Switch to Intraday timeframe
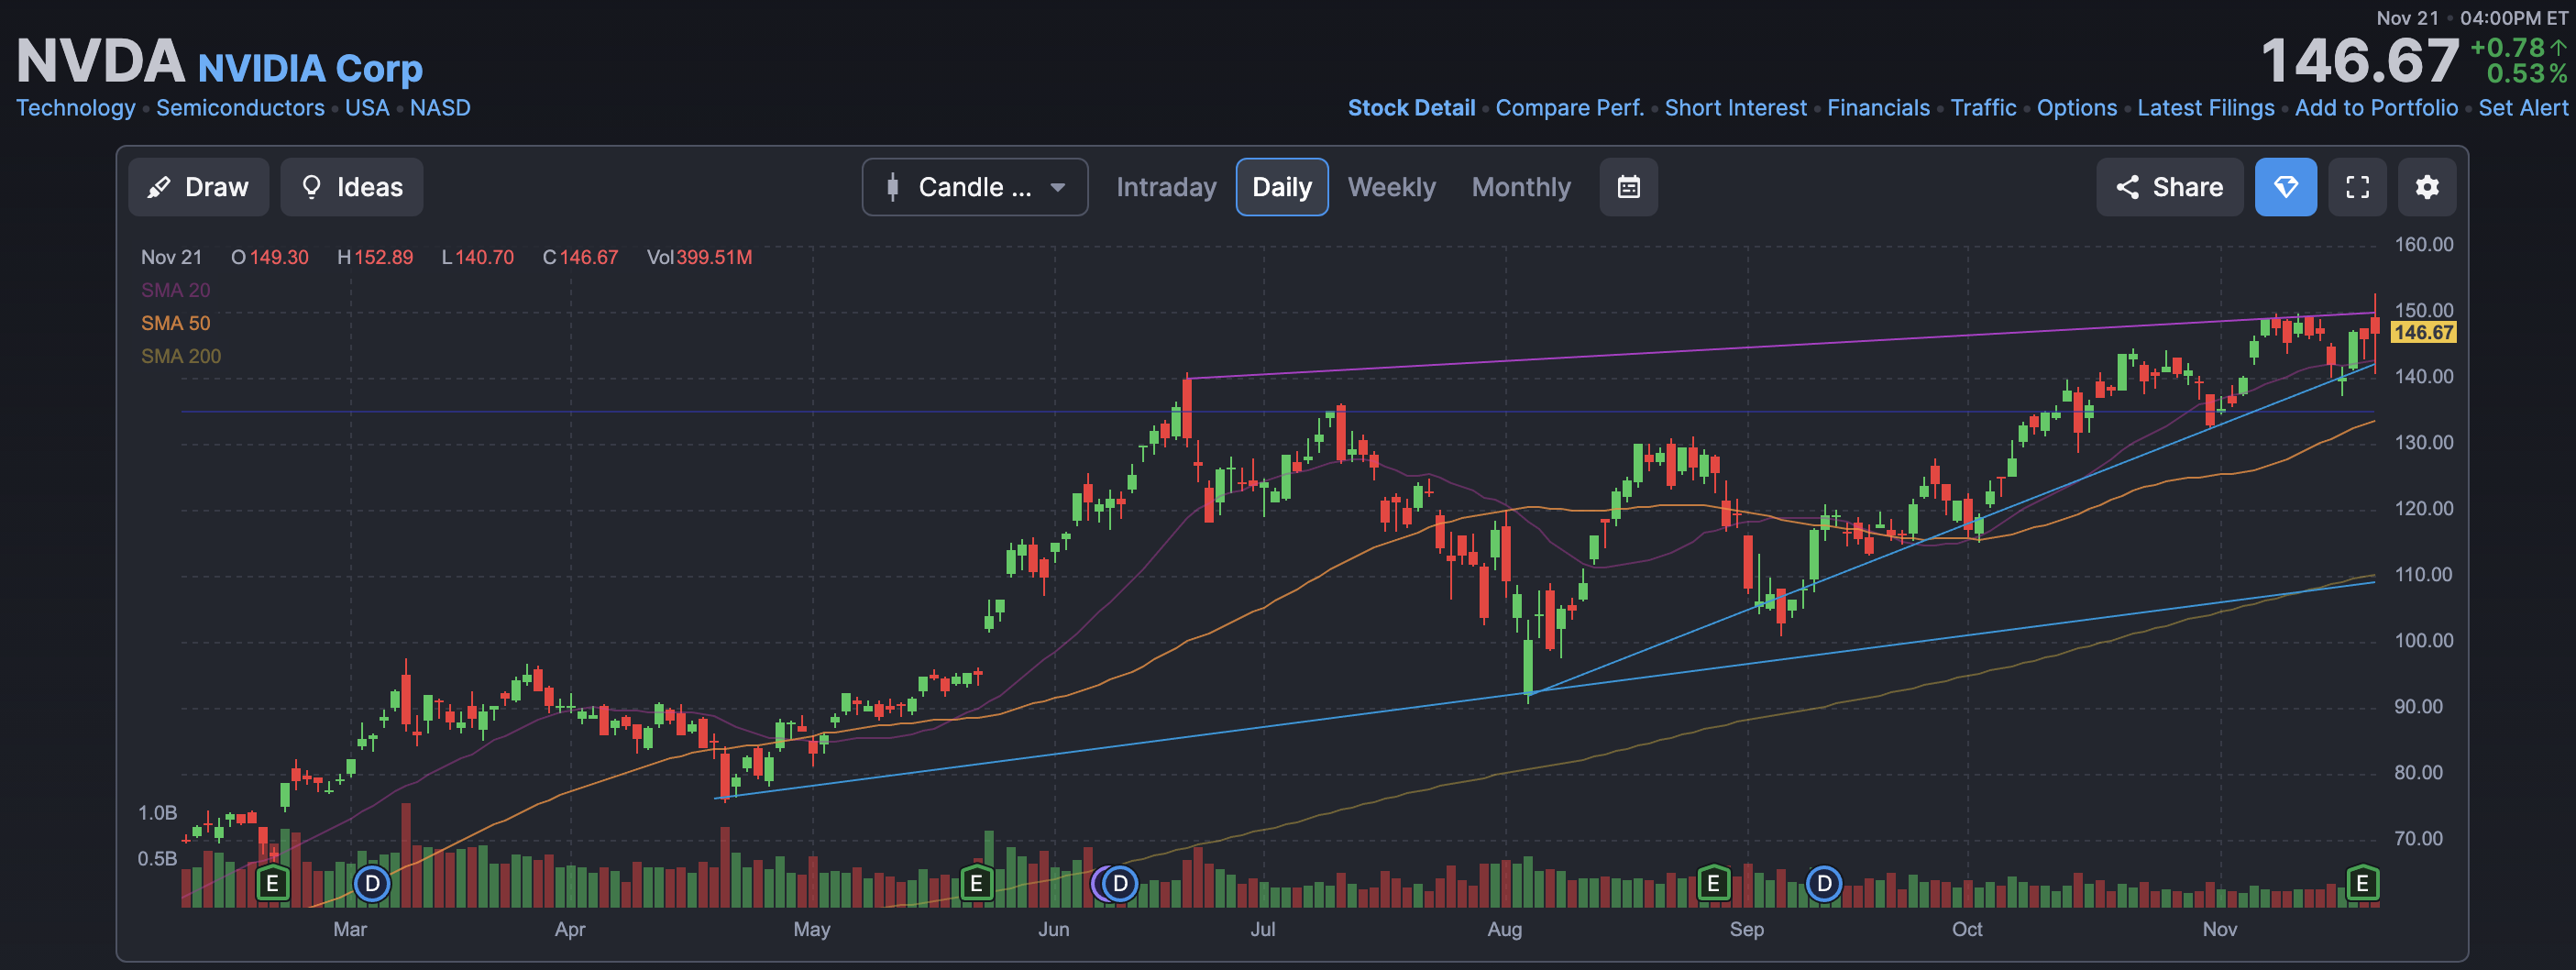The width and height of the screenshot is (2576, 970). pos(1166,187)
